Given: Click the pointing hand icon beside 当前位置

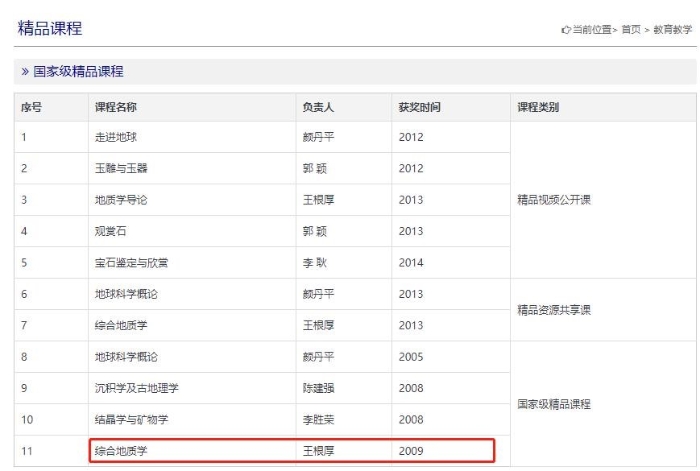Looking at the screenshot, I should coord(565,30).
